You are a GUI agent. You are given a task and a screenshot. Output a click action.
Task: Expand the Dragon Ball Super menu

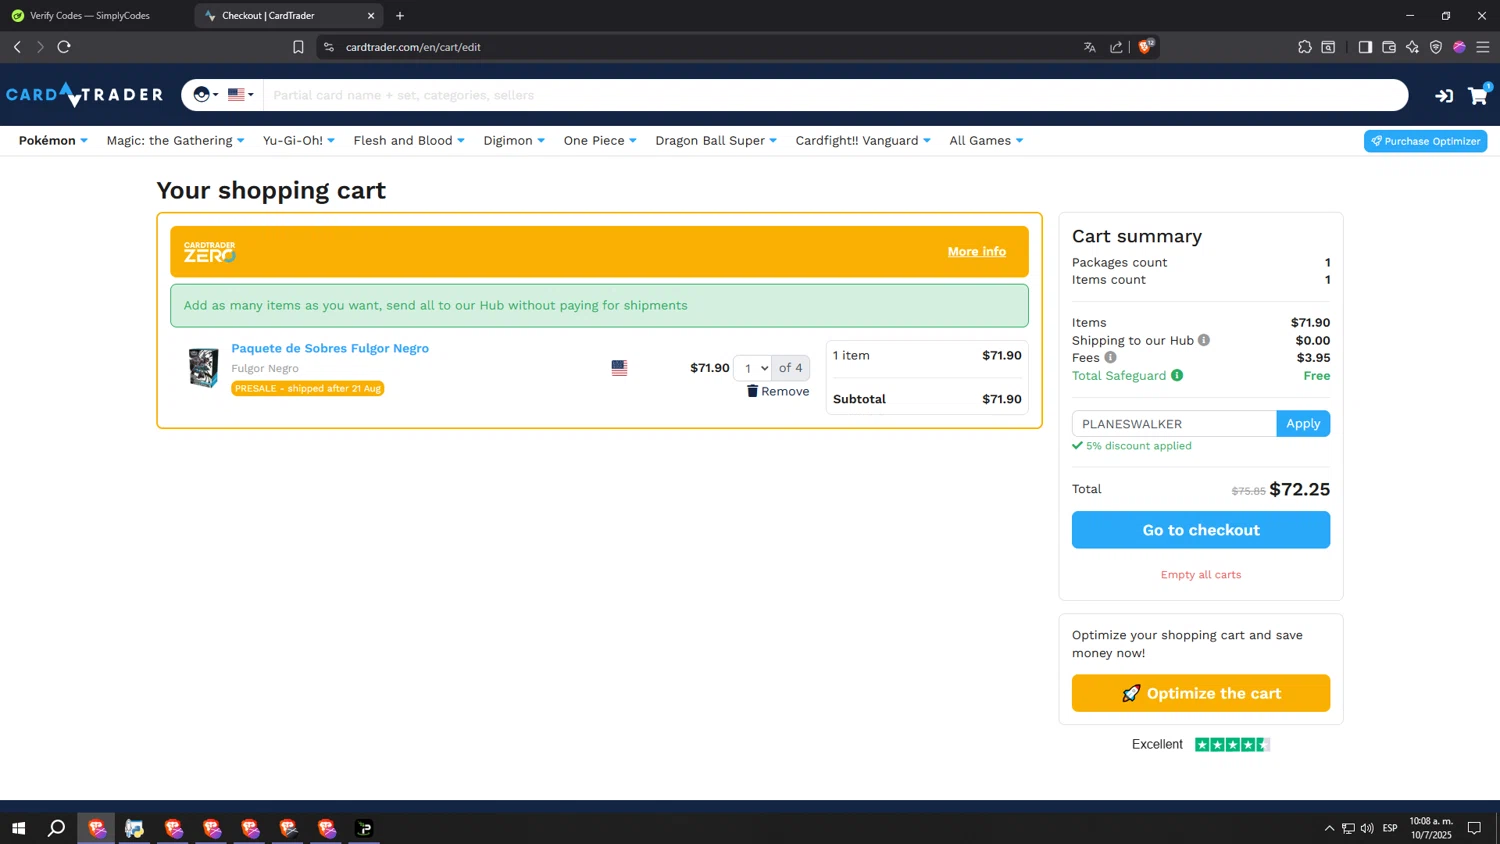pyautogui.click(x=716, y=141)
